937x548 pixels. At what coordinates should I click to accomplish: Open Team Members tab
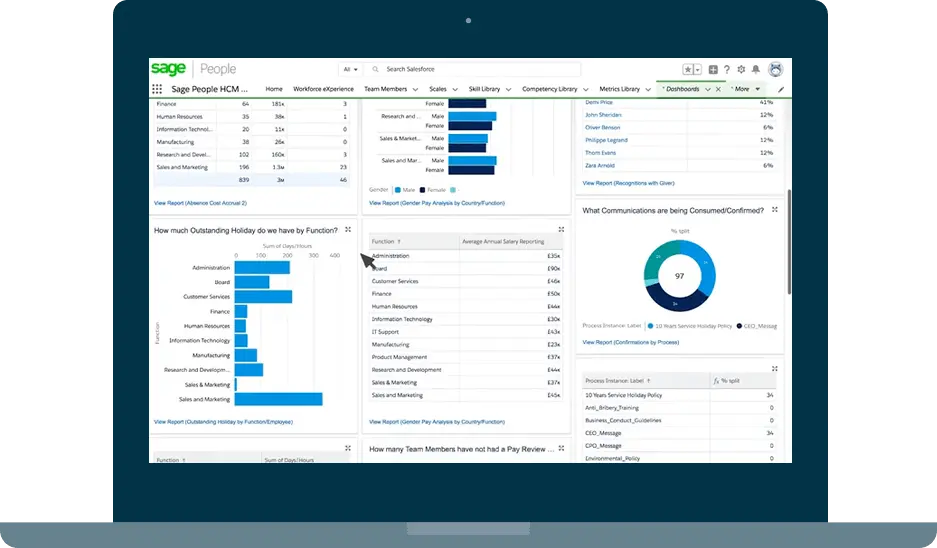tap(385, 89)
